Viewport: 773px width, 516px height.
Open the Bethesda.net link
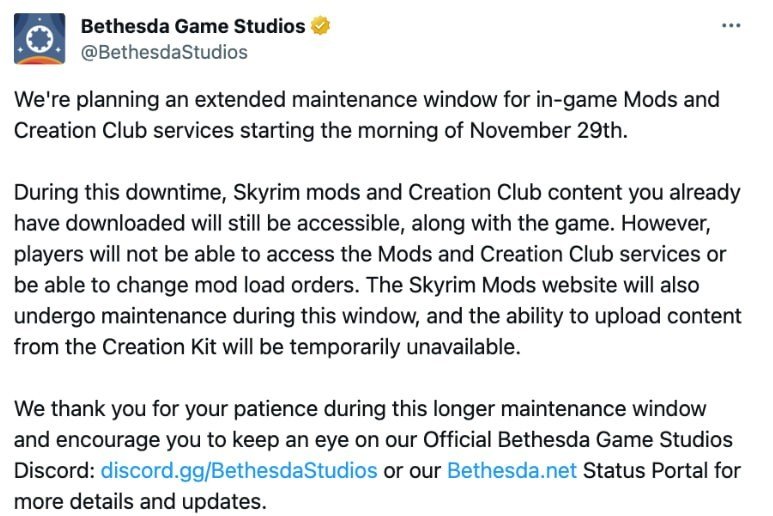point(512,470)
